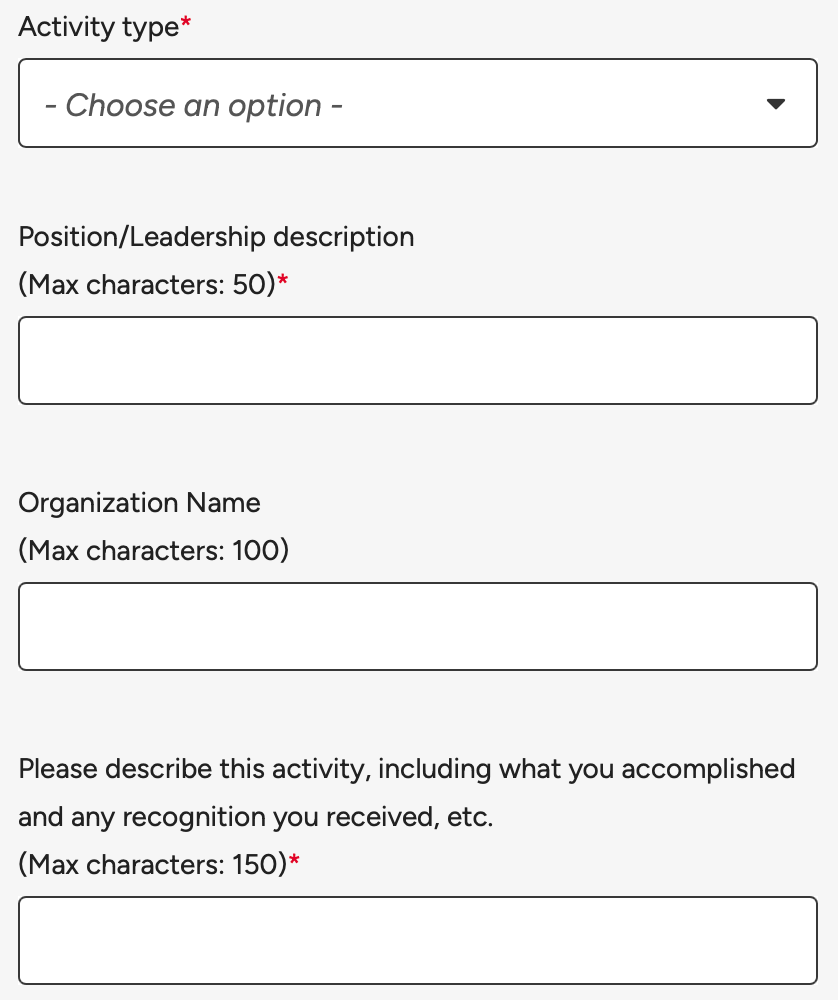Click the "Activity type" label
The image size is (838, 1000).
(99, 27)
